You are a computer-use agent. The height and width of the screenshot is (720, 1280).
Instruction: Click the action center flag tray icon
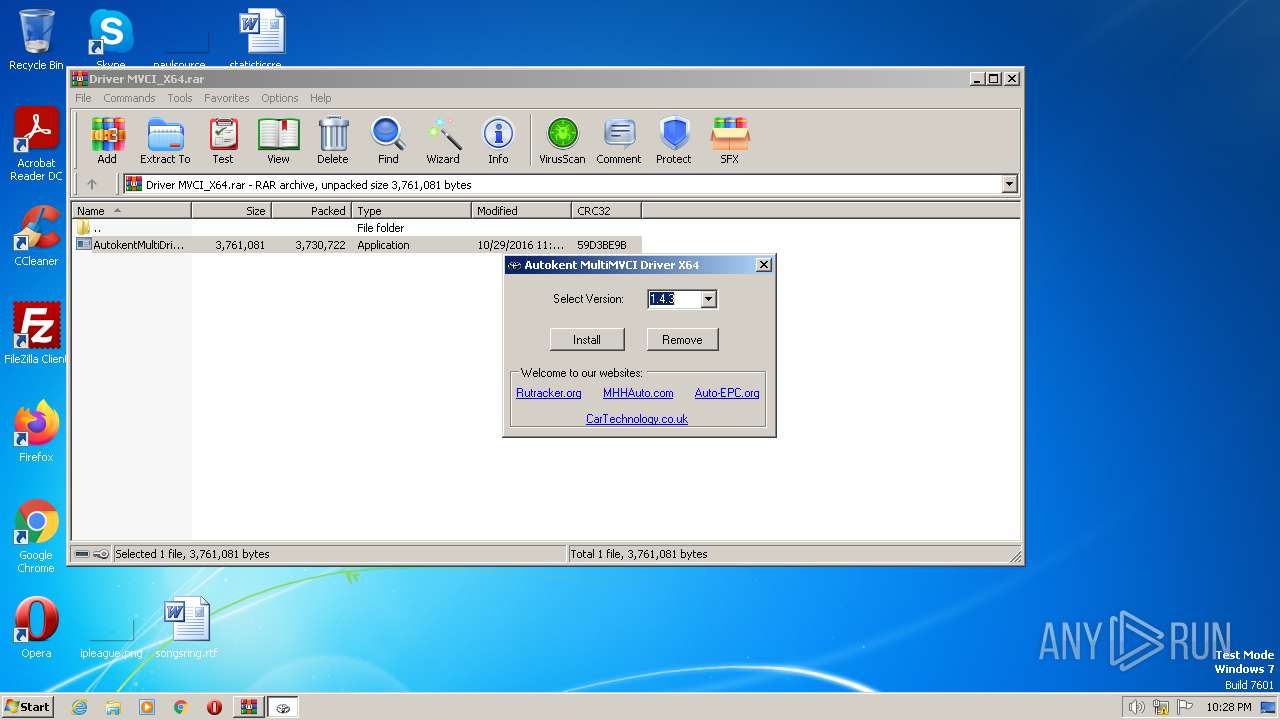1185,707
